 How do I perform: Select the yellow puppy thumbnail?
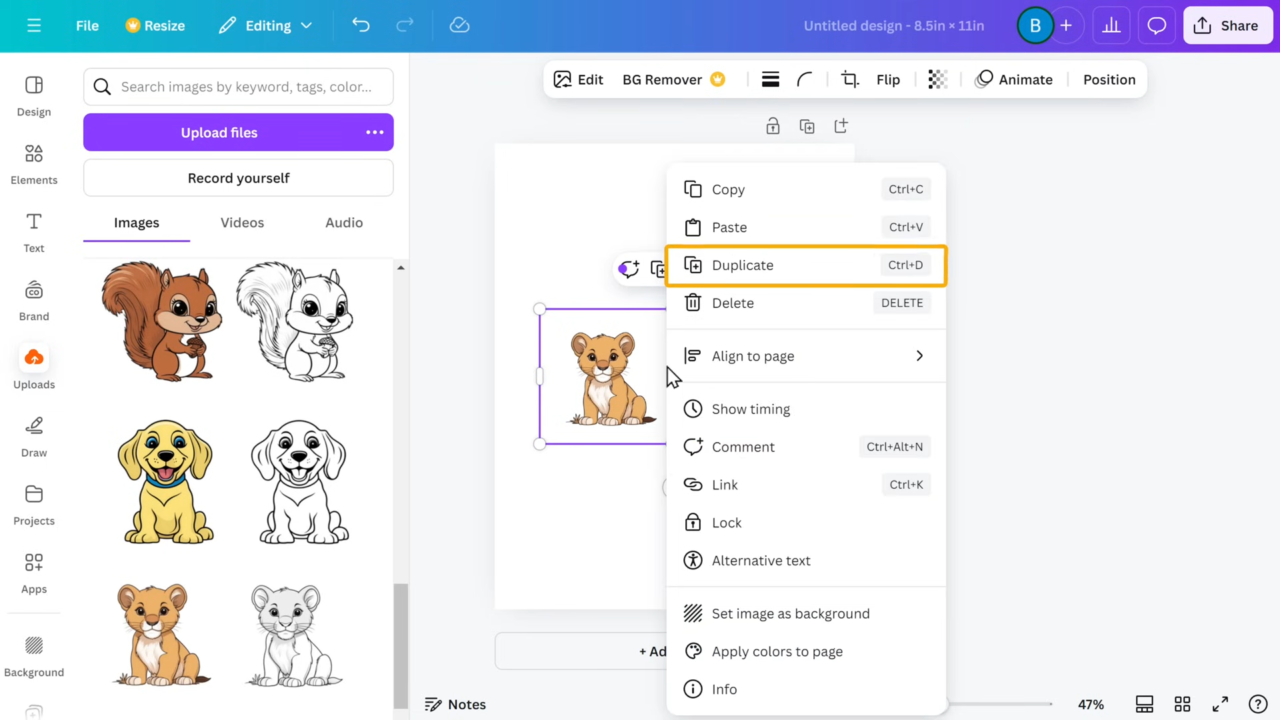(165, 483)
